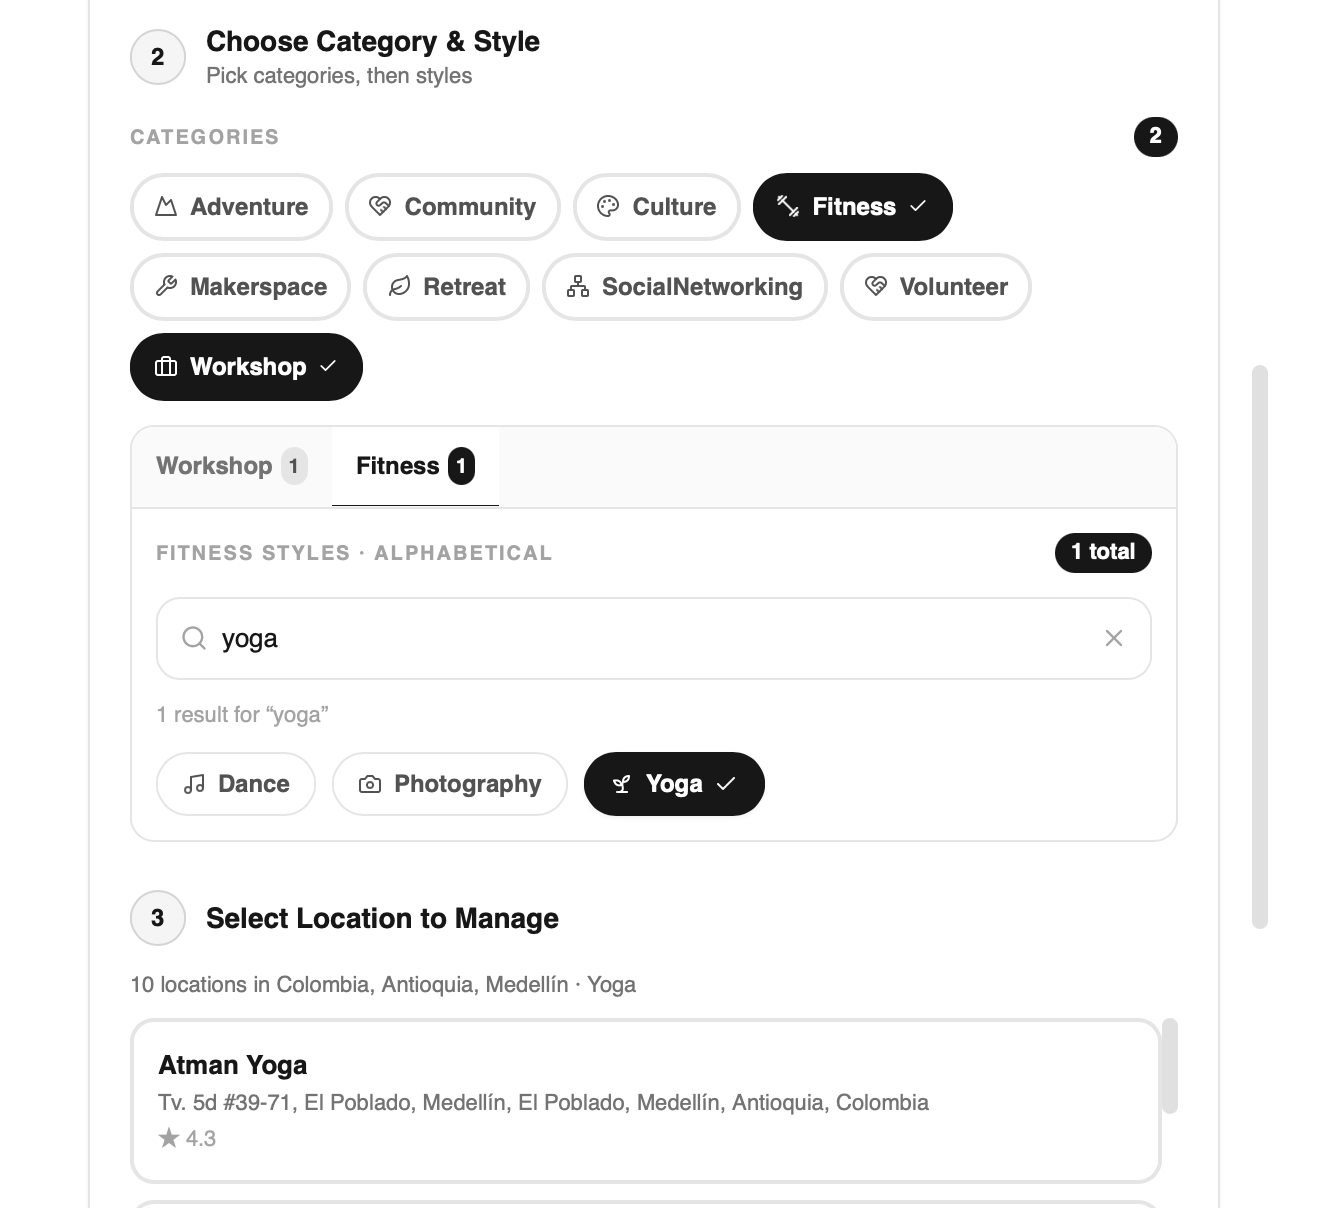Click the style search field containing yoga
The width and height of the screenshot is (1320, 1208).
coord(654,638)
